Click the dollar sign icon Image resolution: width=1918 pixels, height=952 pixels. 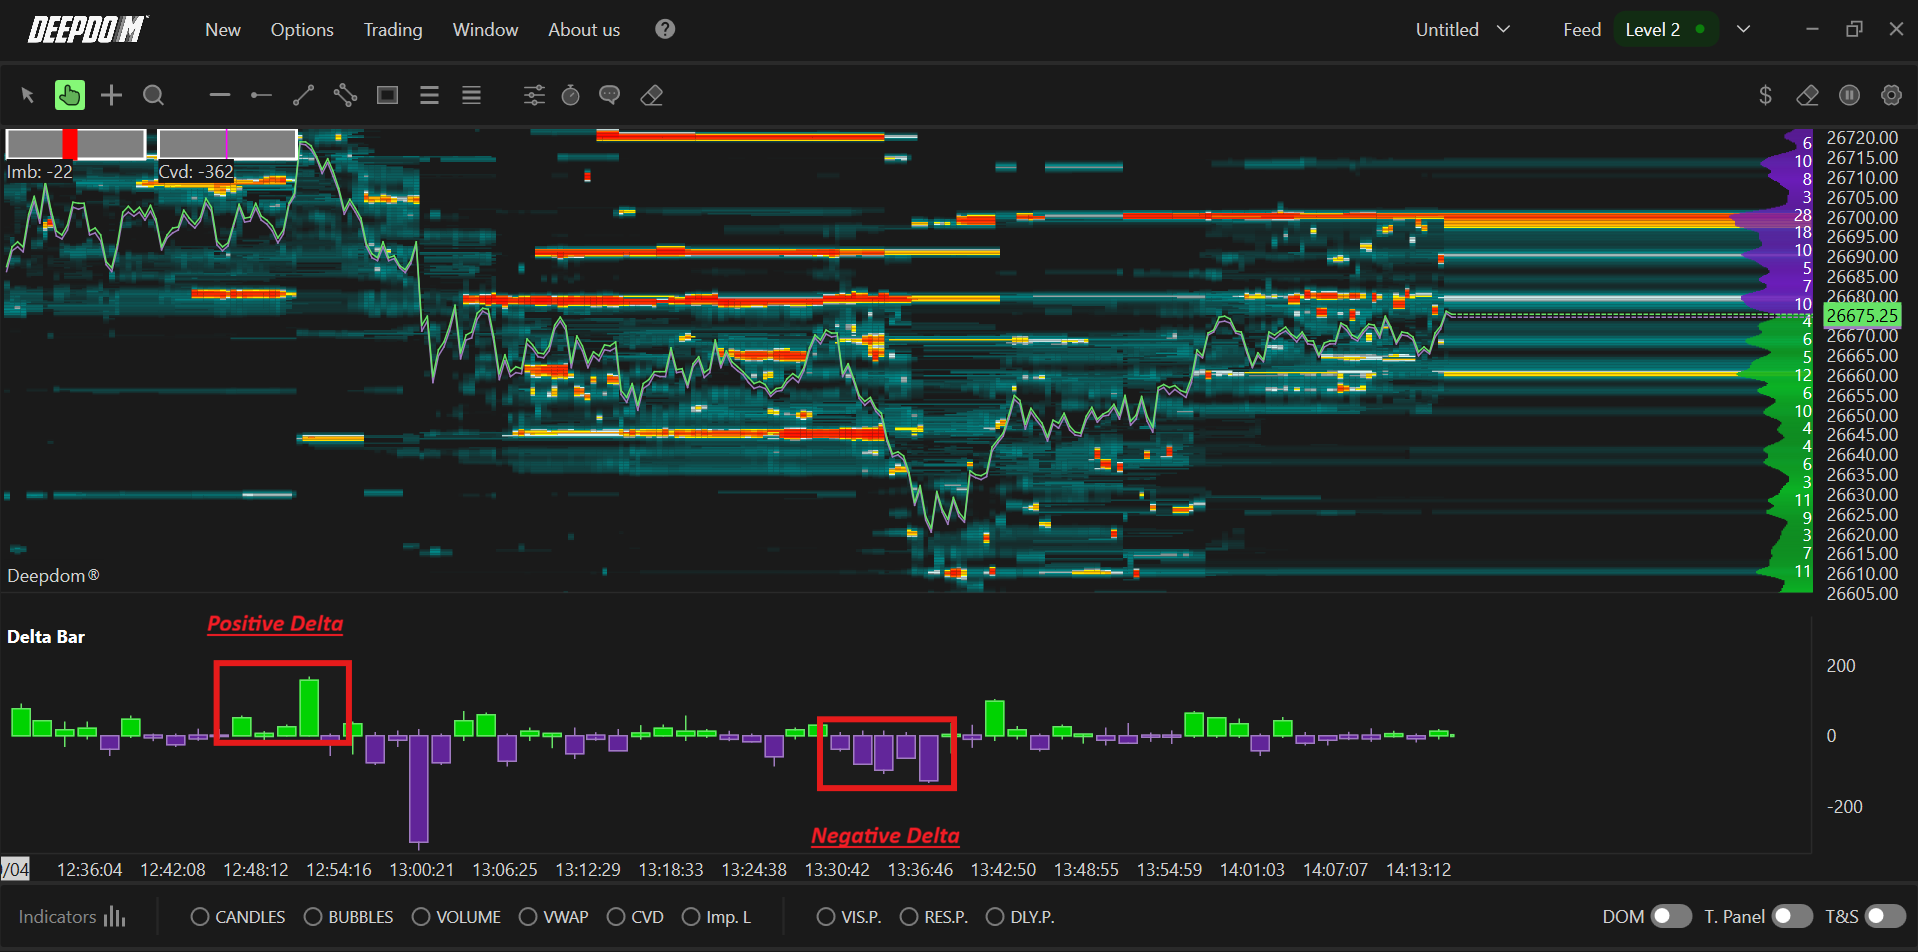click(1765, 95)
